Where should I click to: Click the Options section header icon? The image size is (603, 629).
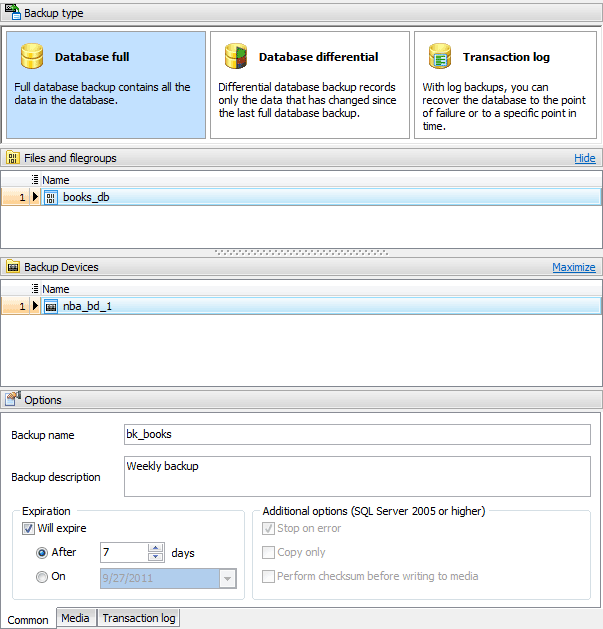click(13, 399)
